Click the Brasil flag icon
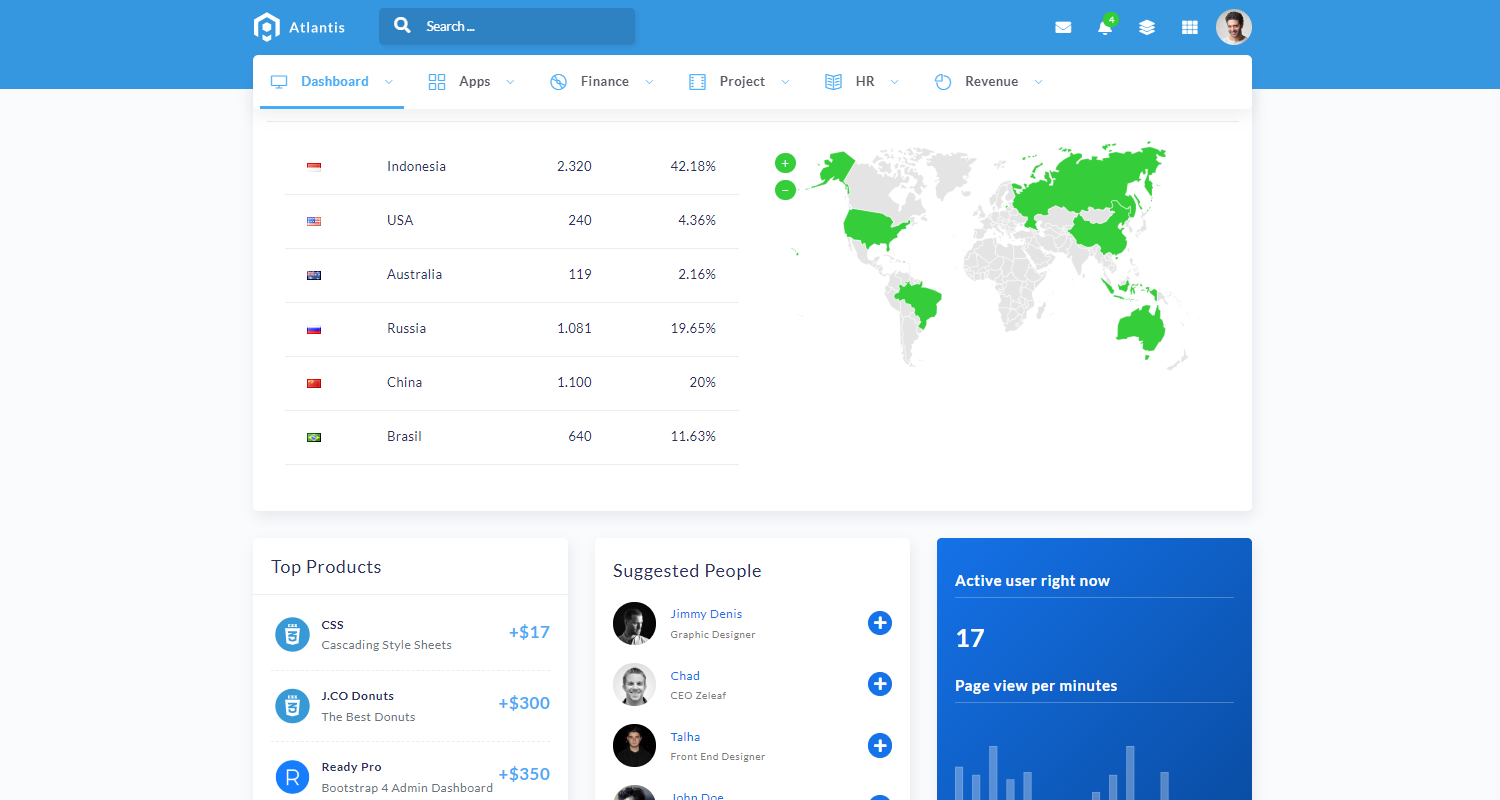This screenshot has height=800, width=1500. click(x=314, y=437)
